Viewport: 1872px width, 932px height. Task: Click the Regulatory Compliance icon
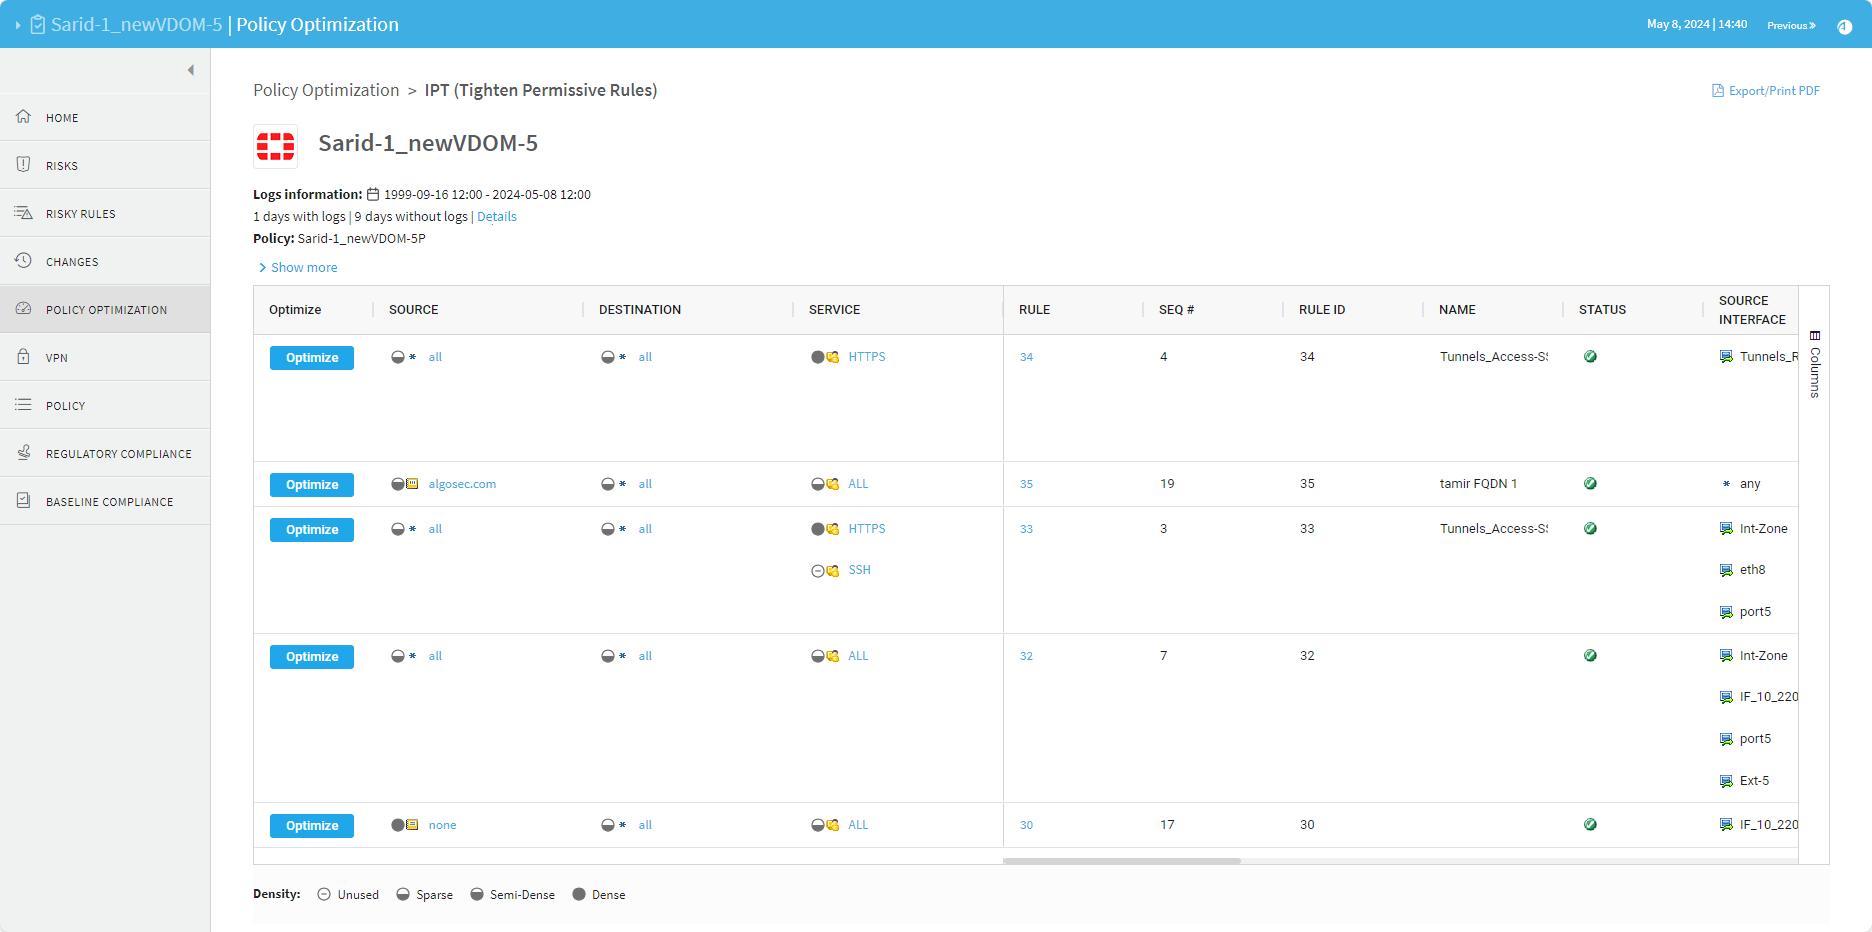23,453
